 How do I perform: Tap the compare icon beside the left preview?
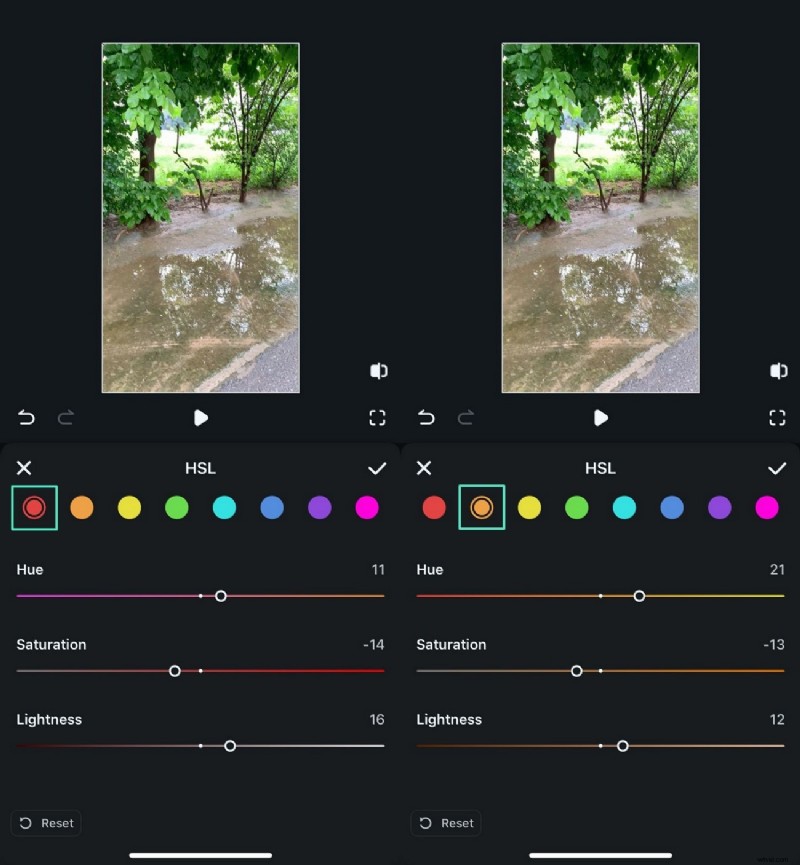pyautogui.click(x=378, y=370)
